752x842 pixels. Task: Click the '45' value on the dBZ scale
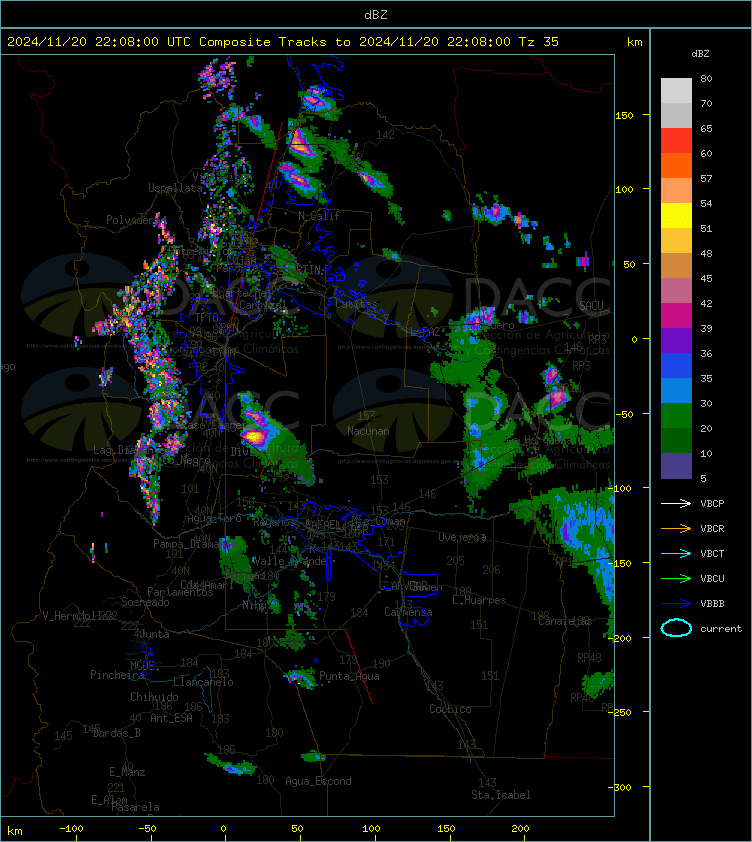[x=706, y=278]
